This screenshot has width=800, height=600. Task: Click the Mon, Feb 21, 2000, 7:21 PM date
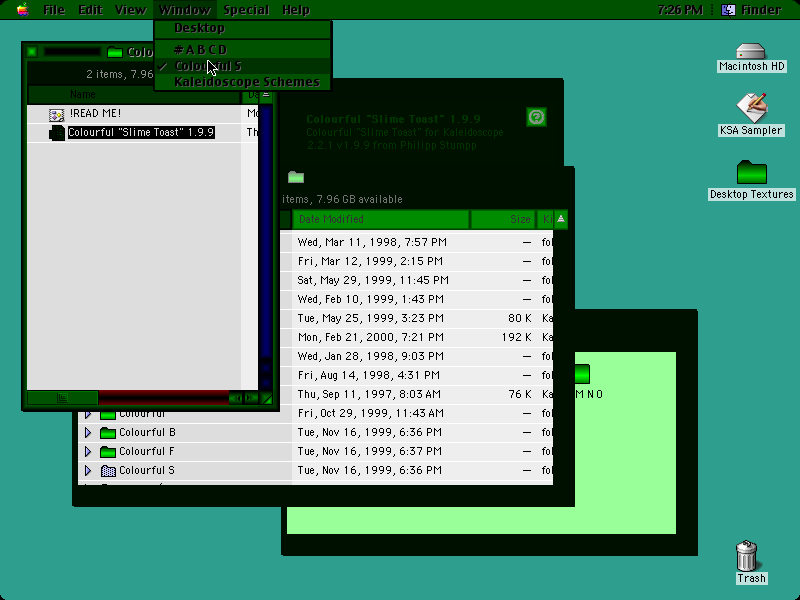[x=371, y=337]
